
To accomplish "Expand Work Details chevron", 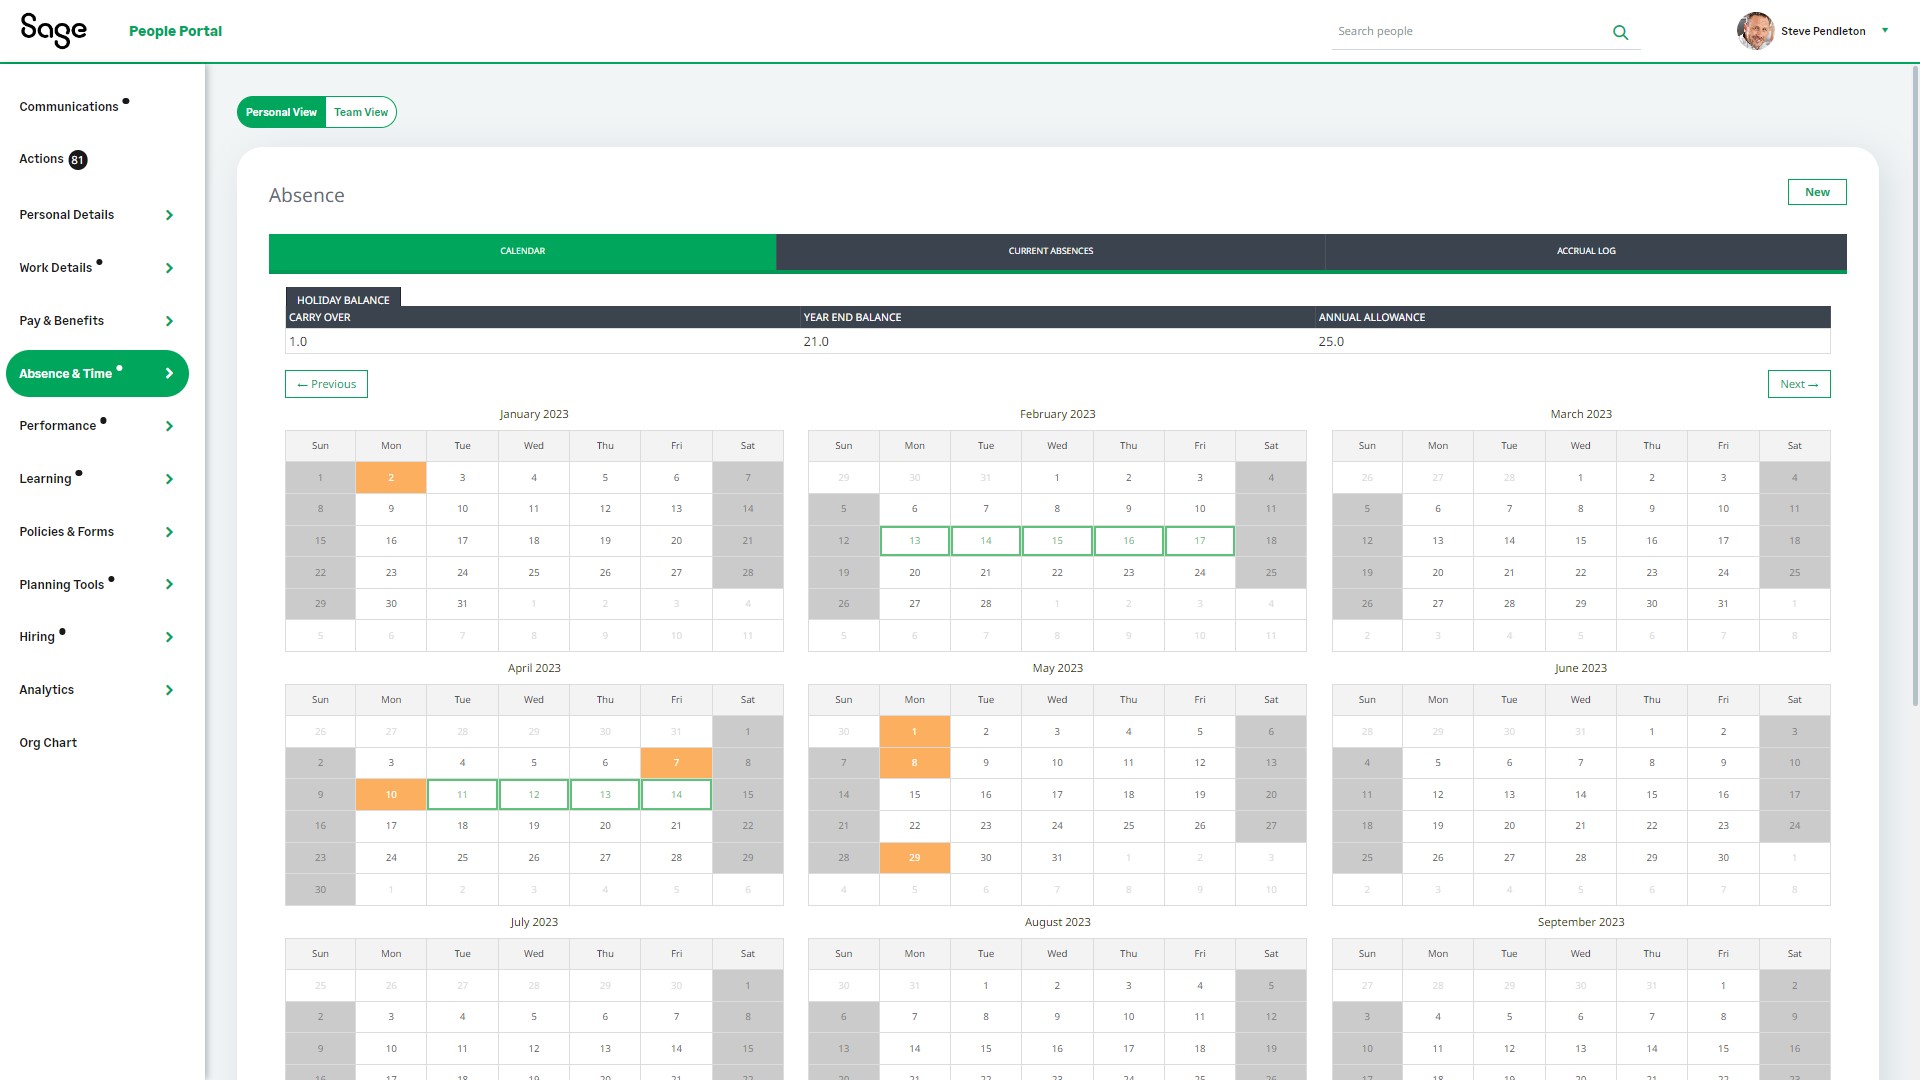I will 169,268.
